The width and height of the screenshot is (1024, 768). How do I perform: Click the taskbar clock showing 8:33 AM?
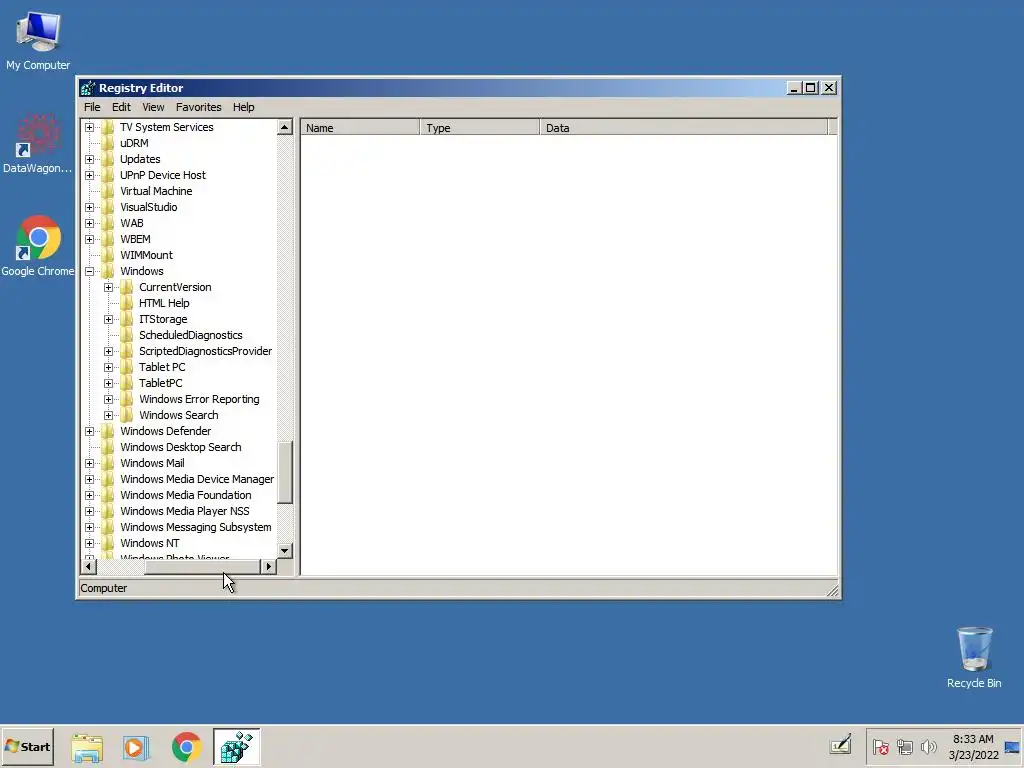(973, 747)
